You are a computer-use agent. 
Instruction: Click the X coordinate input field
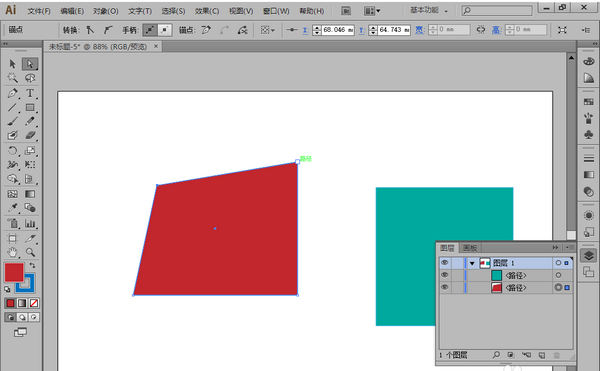click(338, 30)
